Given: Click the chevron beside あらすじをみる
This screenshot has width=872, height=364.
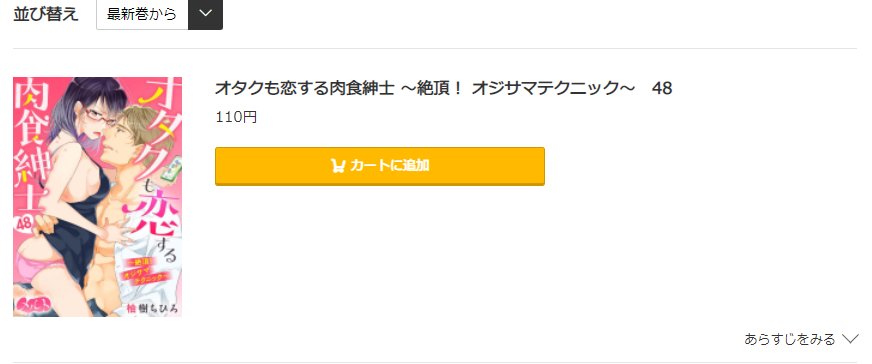Looking at the screenshot, I should (x=850, y=338).
